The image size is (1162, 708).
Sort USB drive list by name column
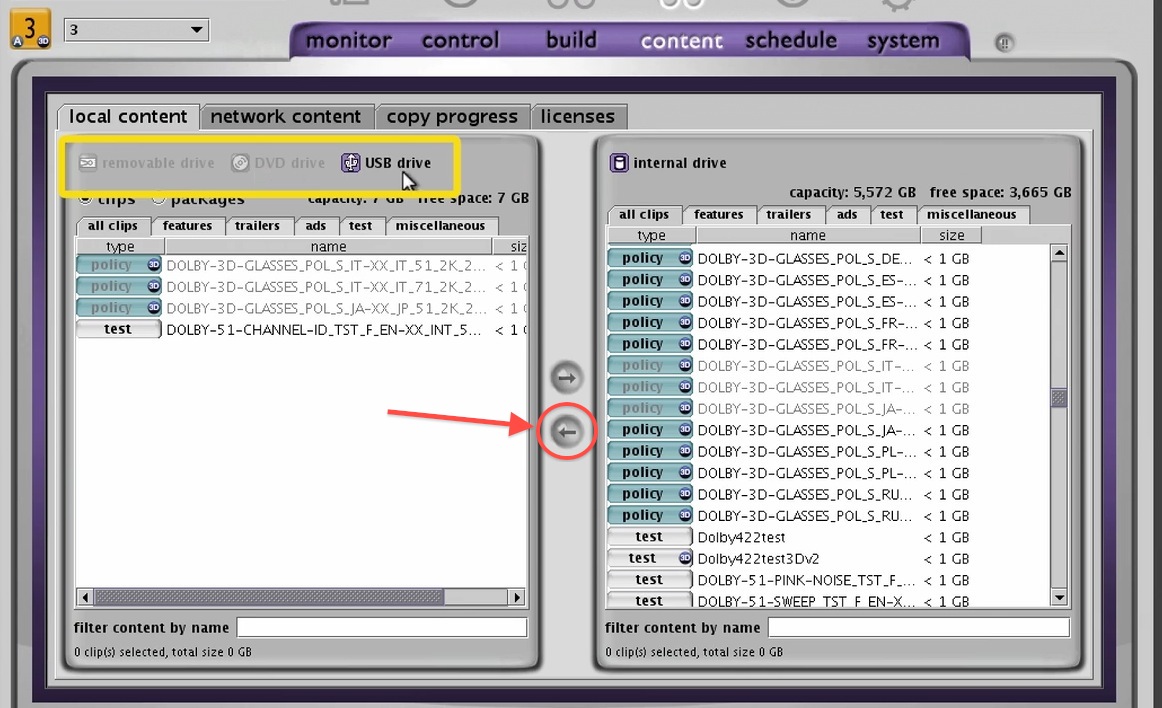click(x=328, y=246)
